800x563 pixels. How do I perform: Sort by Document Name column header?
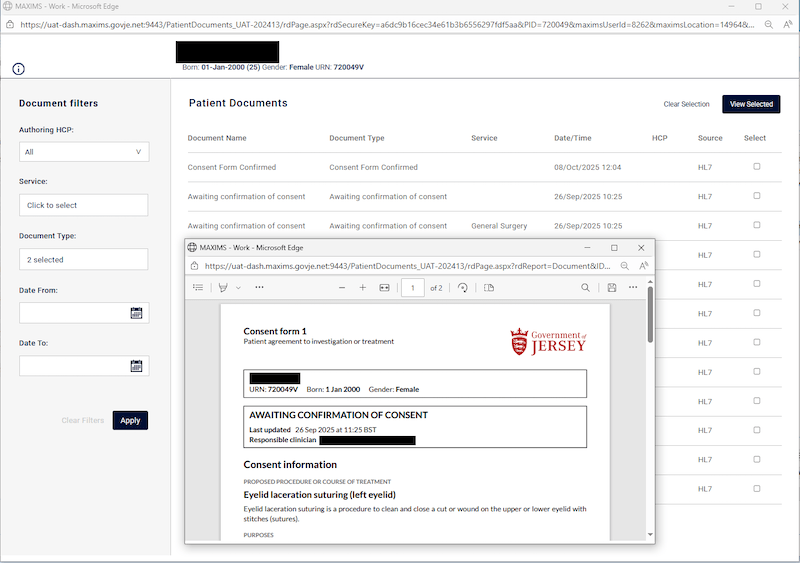[217, 138]
